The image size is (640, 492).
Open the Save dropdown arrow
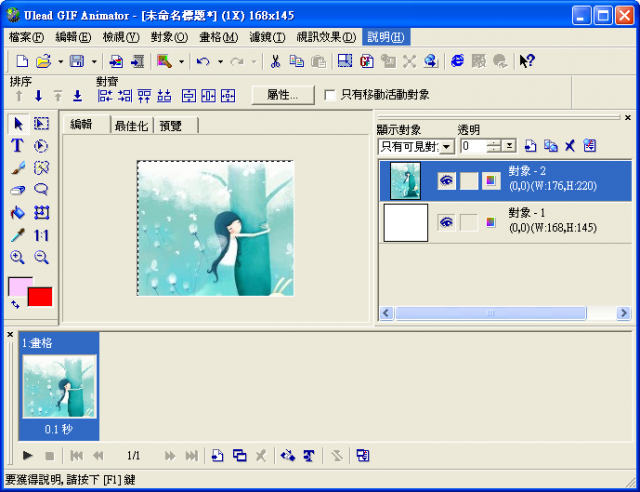[94, 62]
